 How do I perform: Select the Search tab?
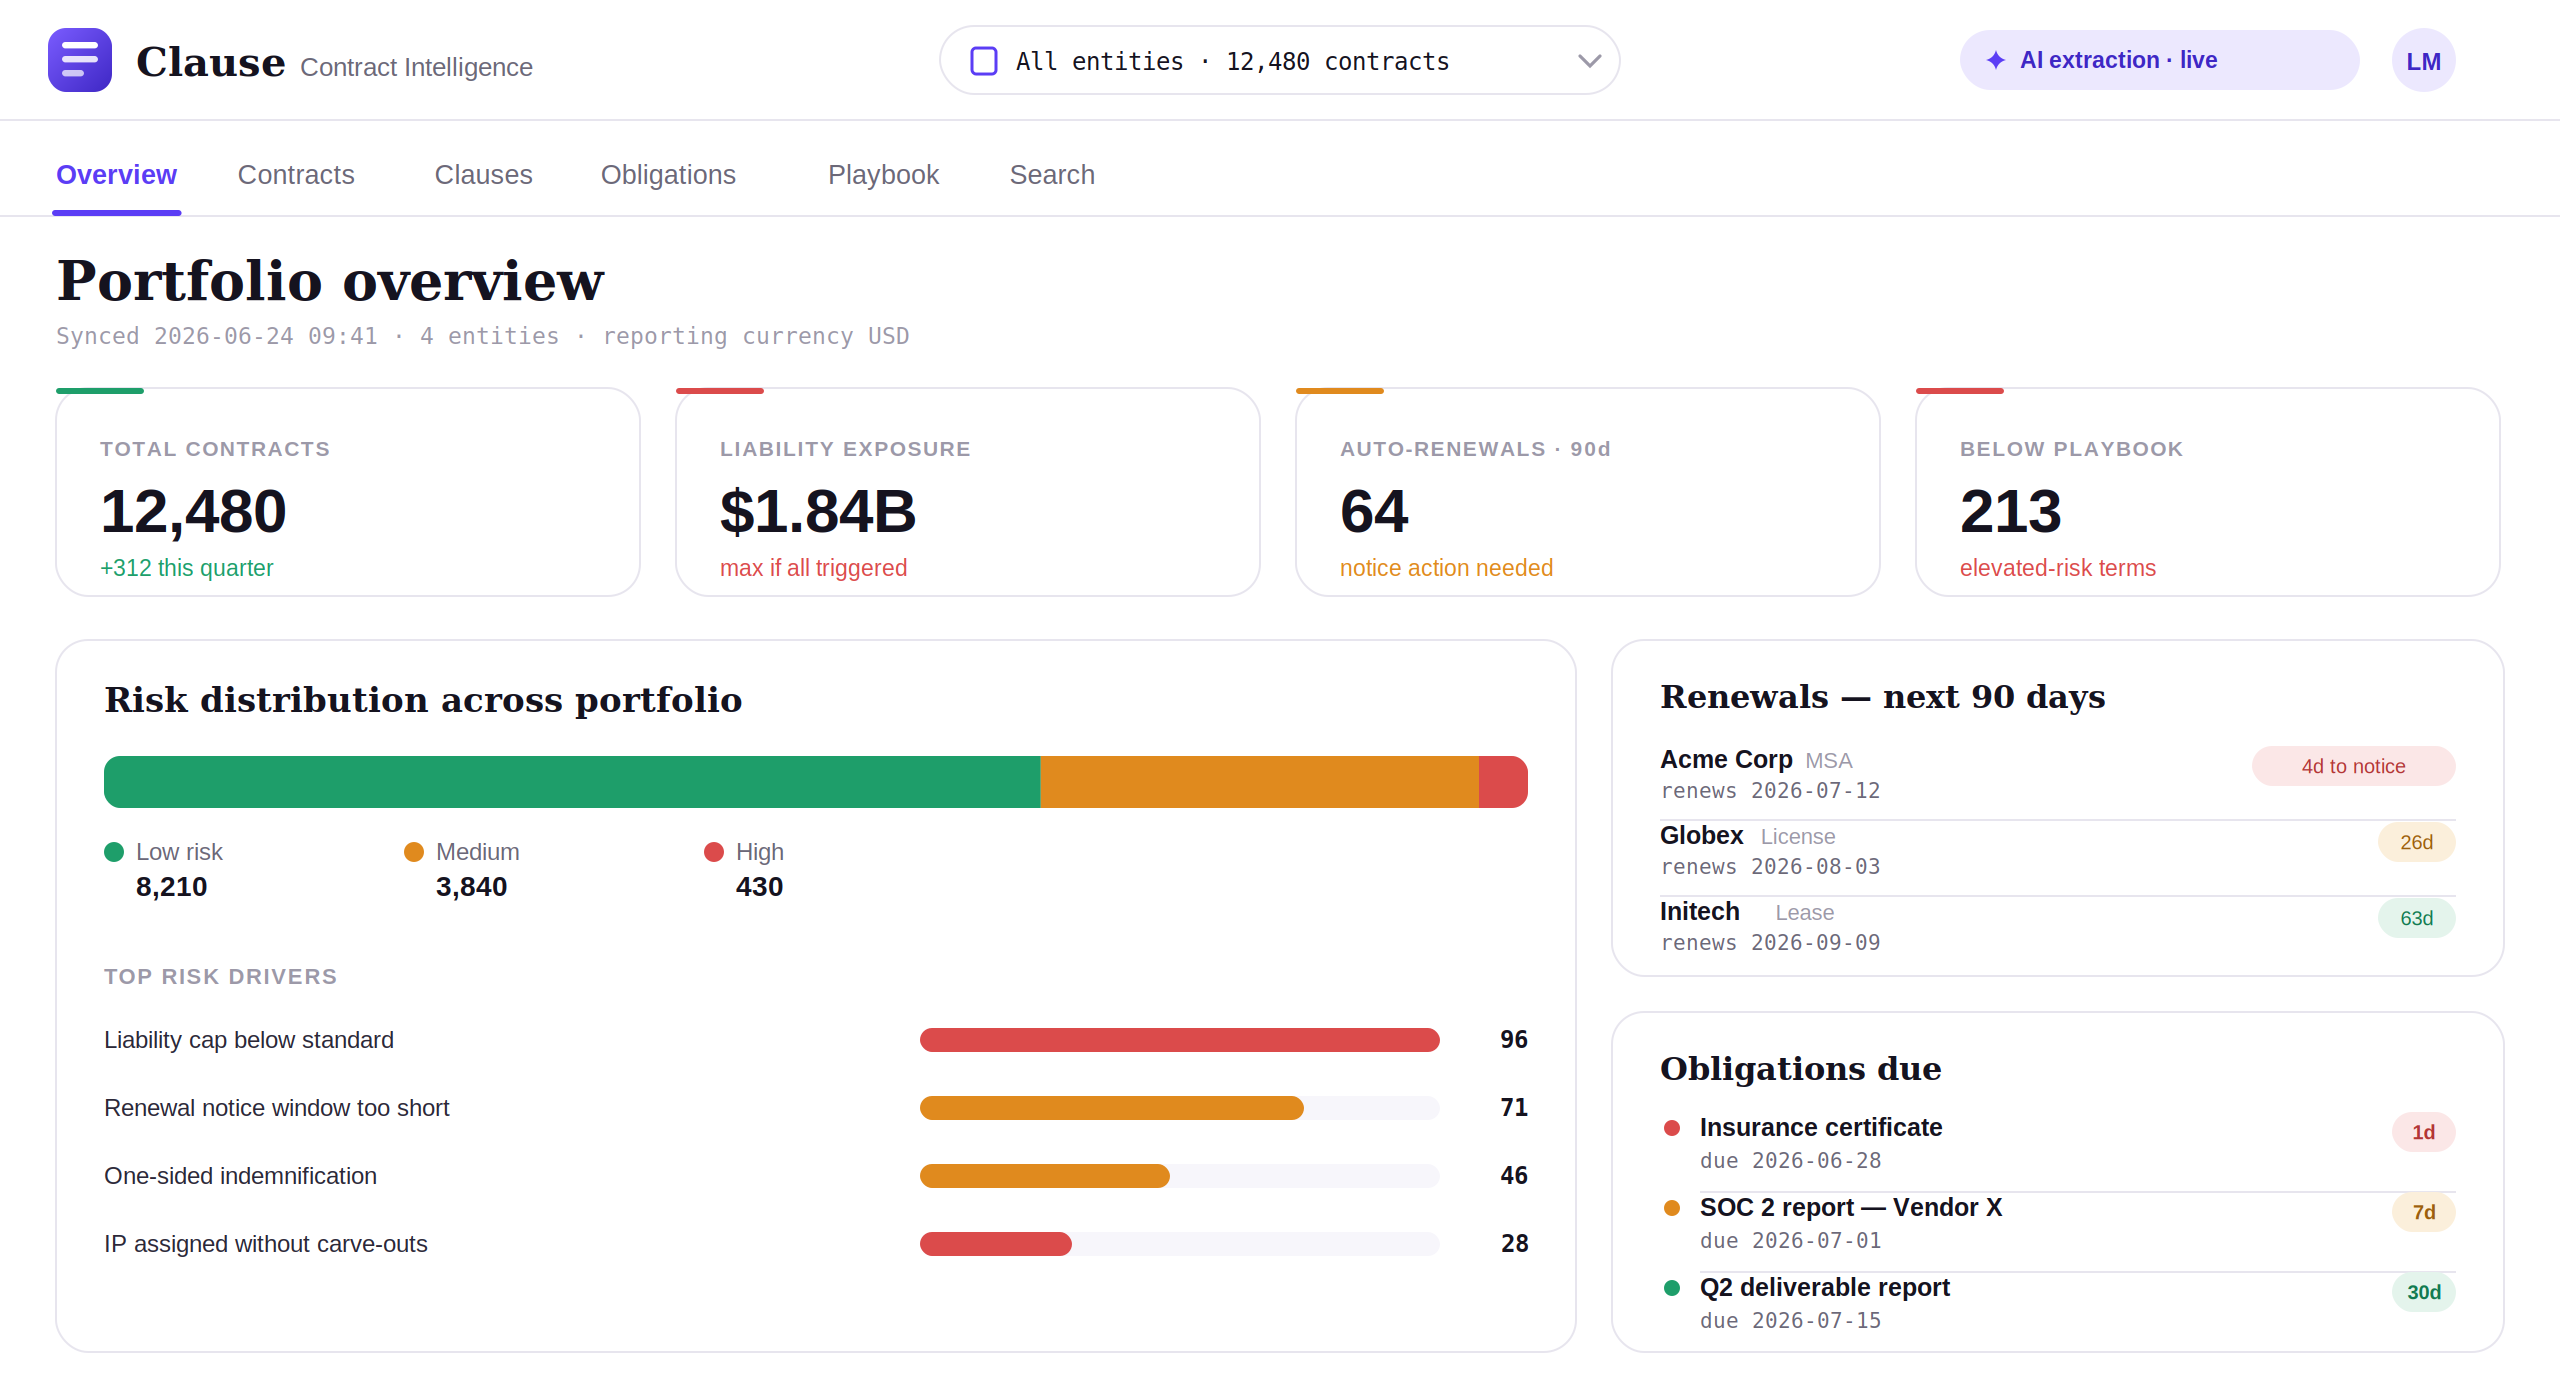(1052, 175)
